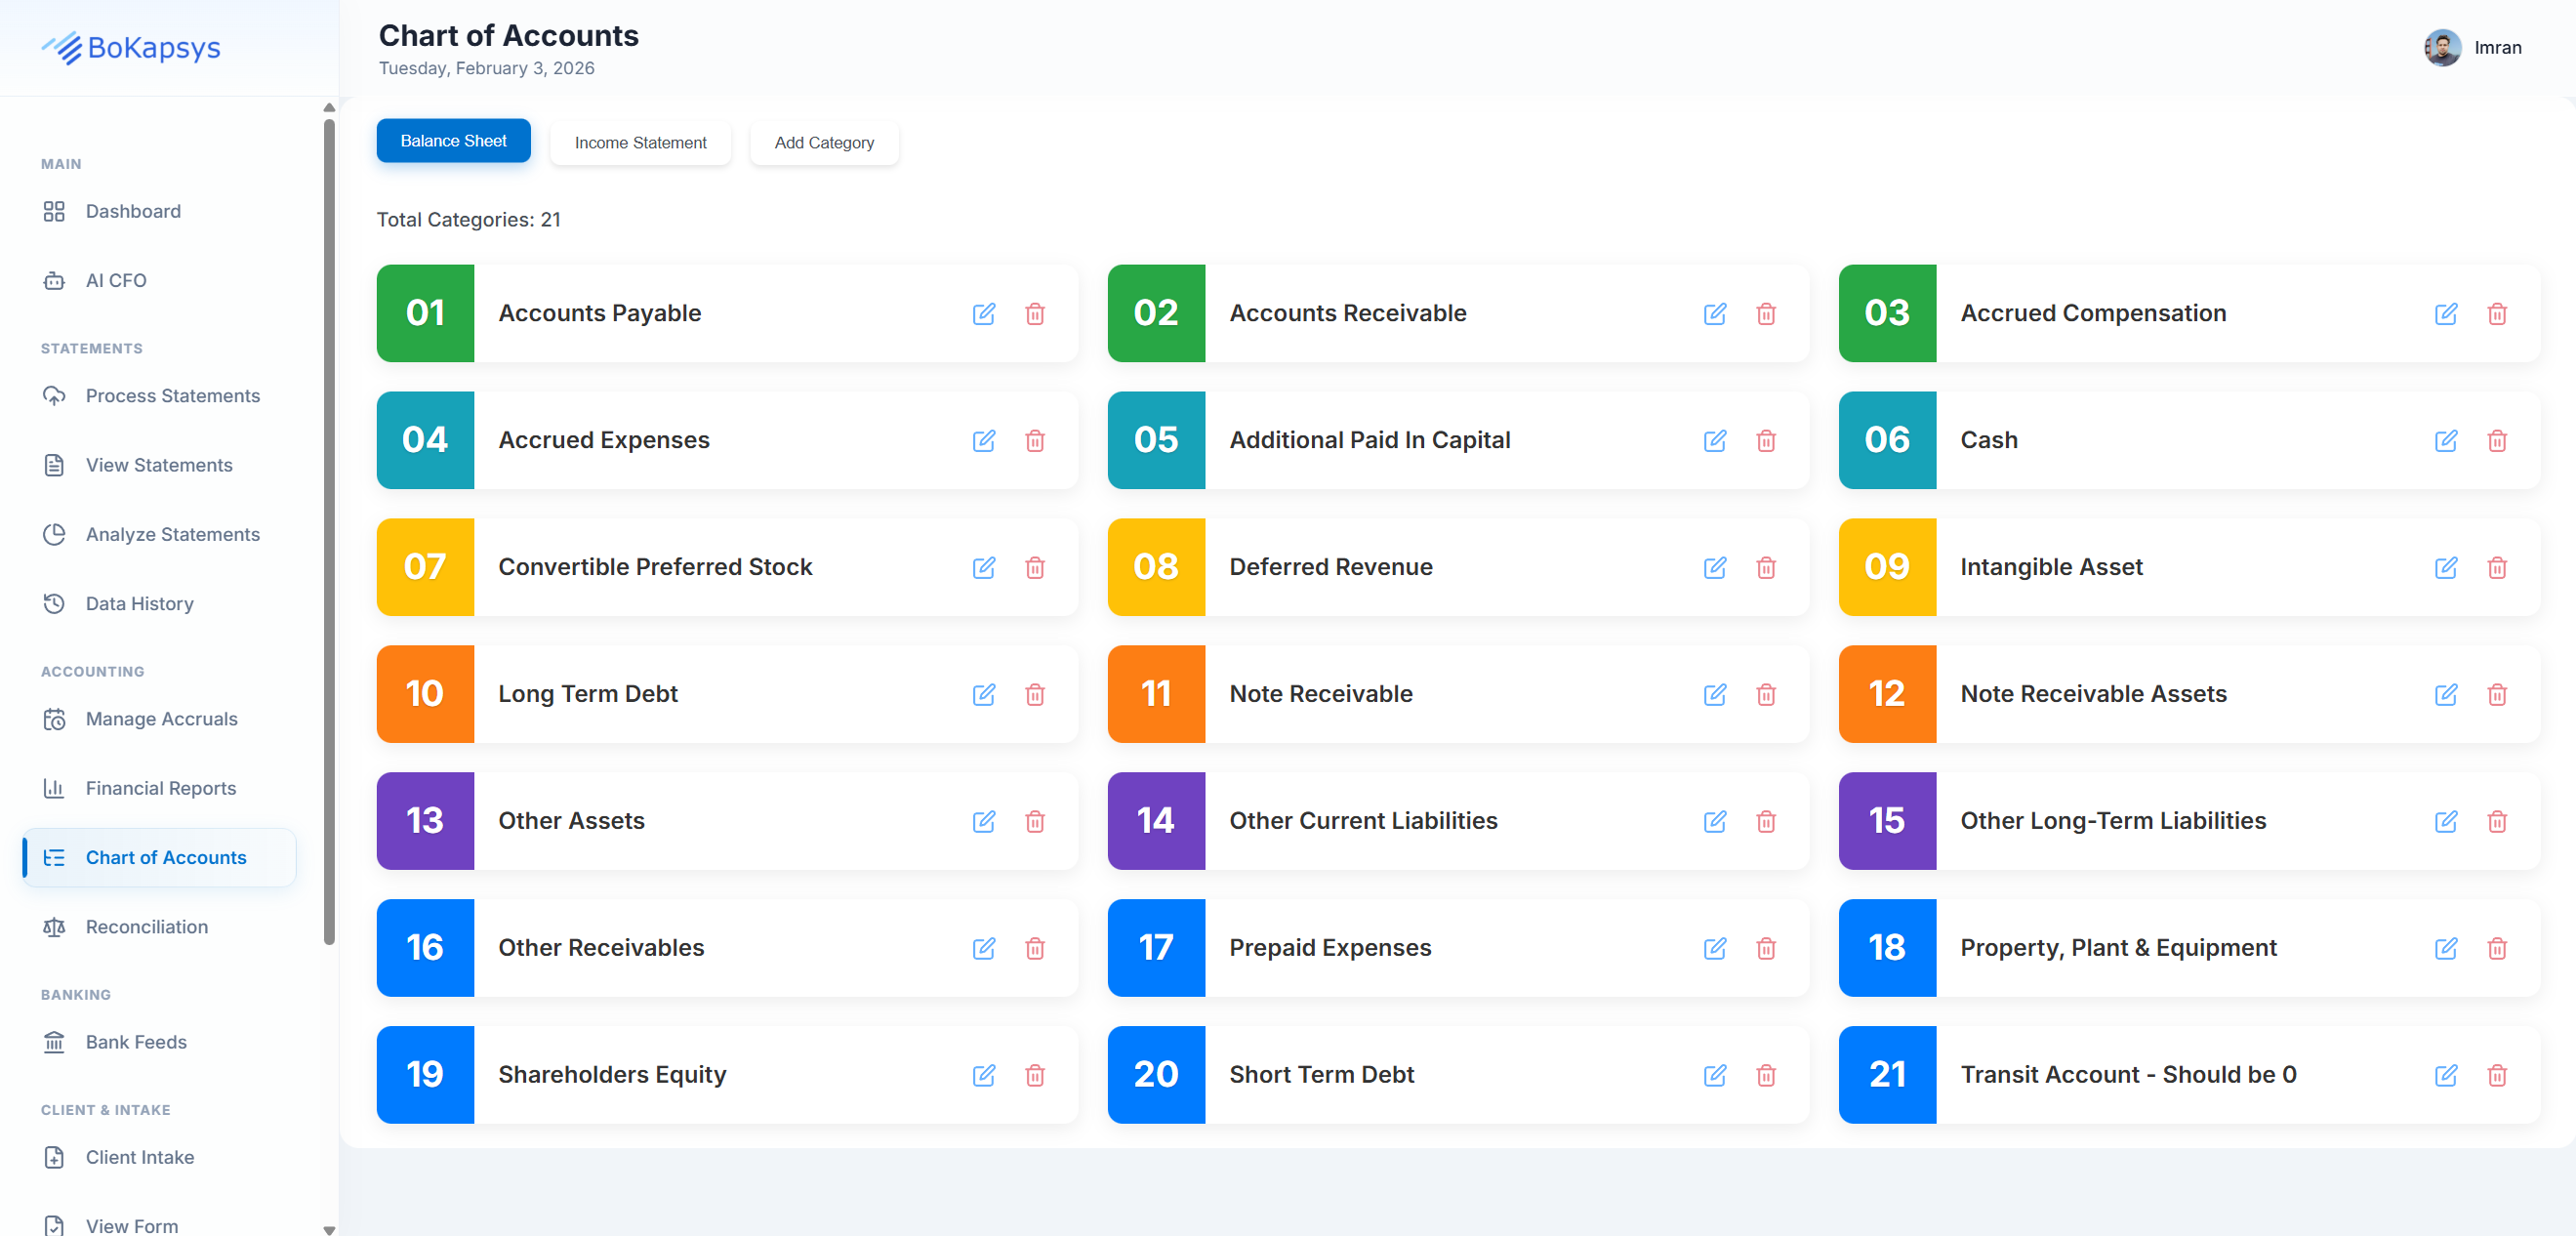Edit the Deferred Revenue category
2576x1236 pixels.
click(1715, 567)
